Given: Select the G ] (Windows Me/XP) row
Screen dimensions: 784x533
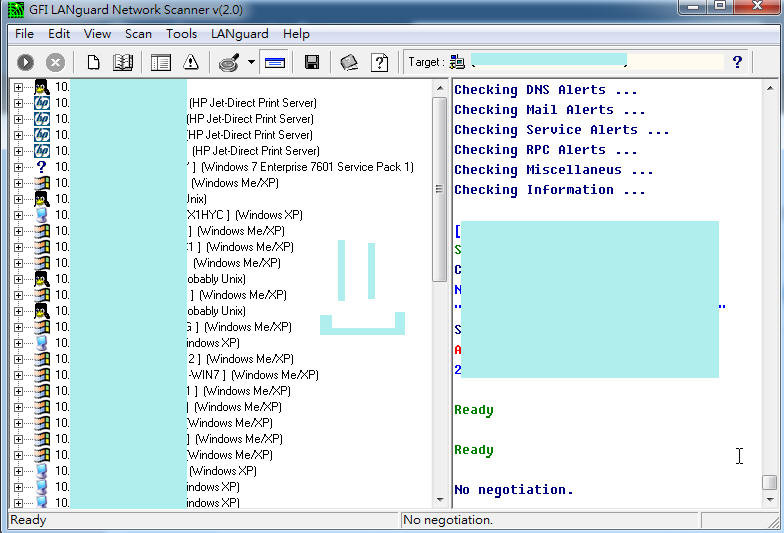Looking at the screenshot, I should coord(174,327).
